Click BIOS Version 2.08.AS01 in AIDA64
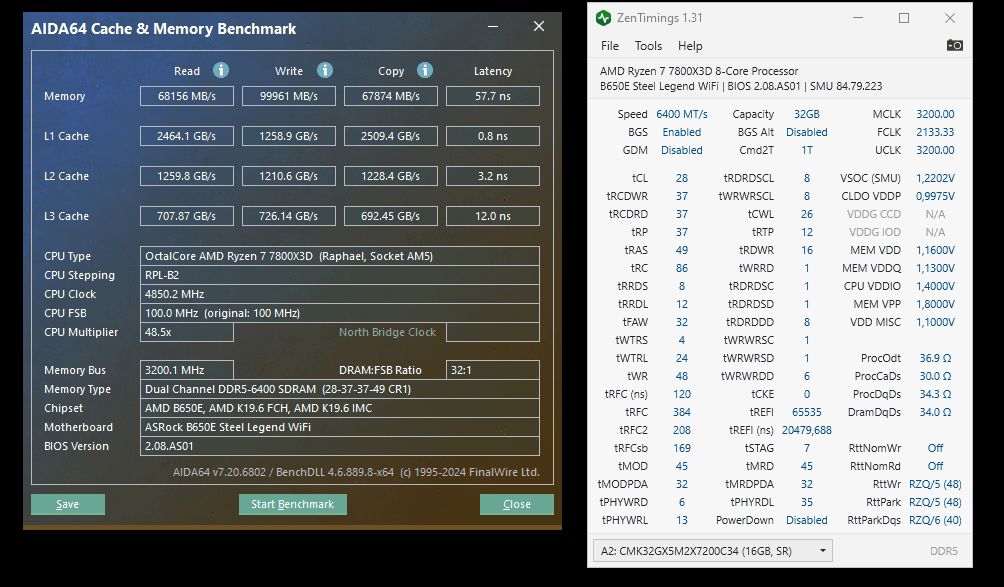Screen dimensions: 1004x587 (x=340, y=446)
